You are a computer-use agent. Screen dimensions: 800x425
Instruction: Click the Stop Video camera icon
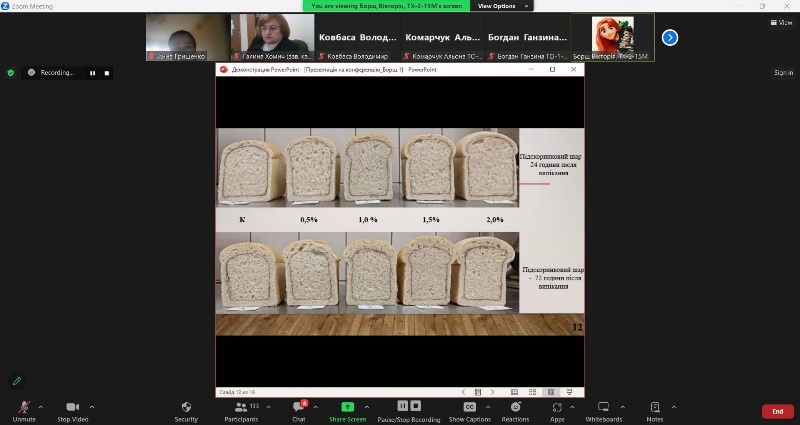(x=72, y=407)
